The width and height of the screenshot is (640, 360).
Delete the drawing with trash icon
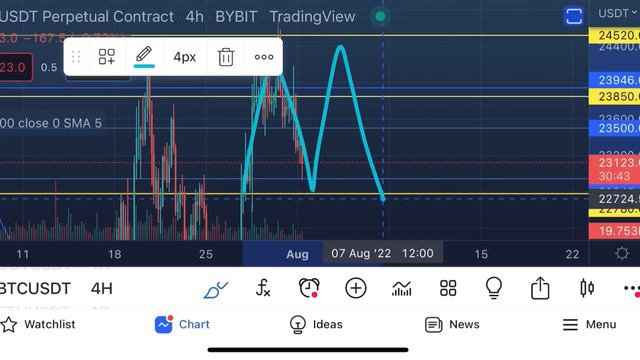coord(226,57)
